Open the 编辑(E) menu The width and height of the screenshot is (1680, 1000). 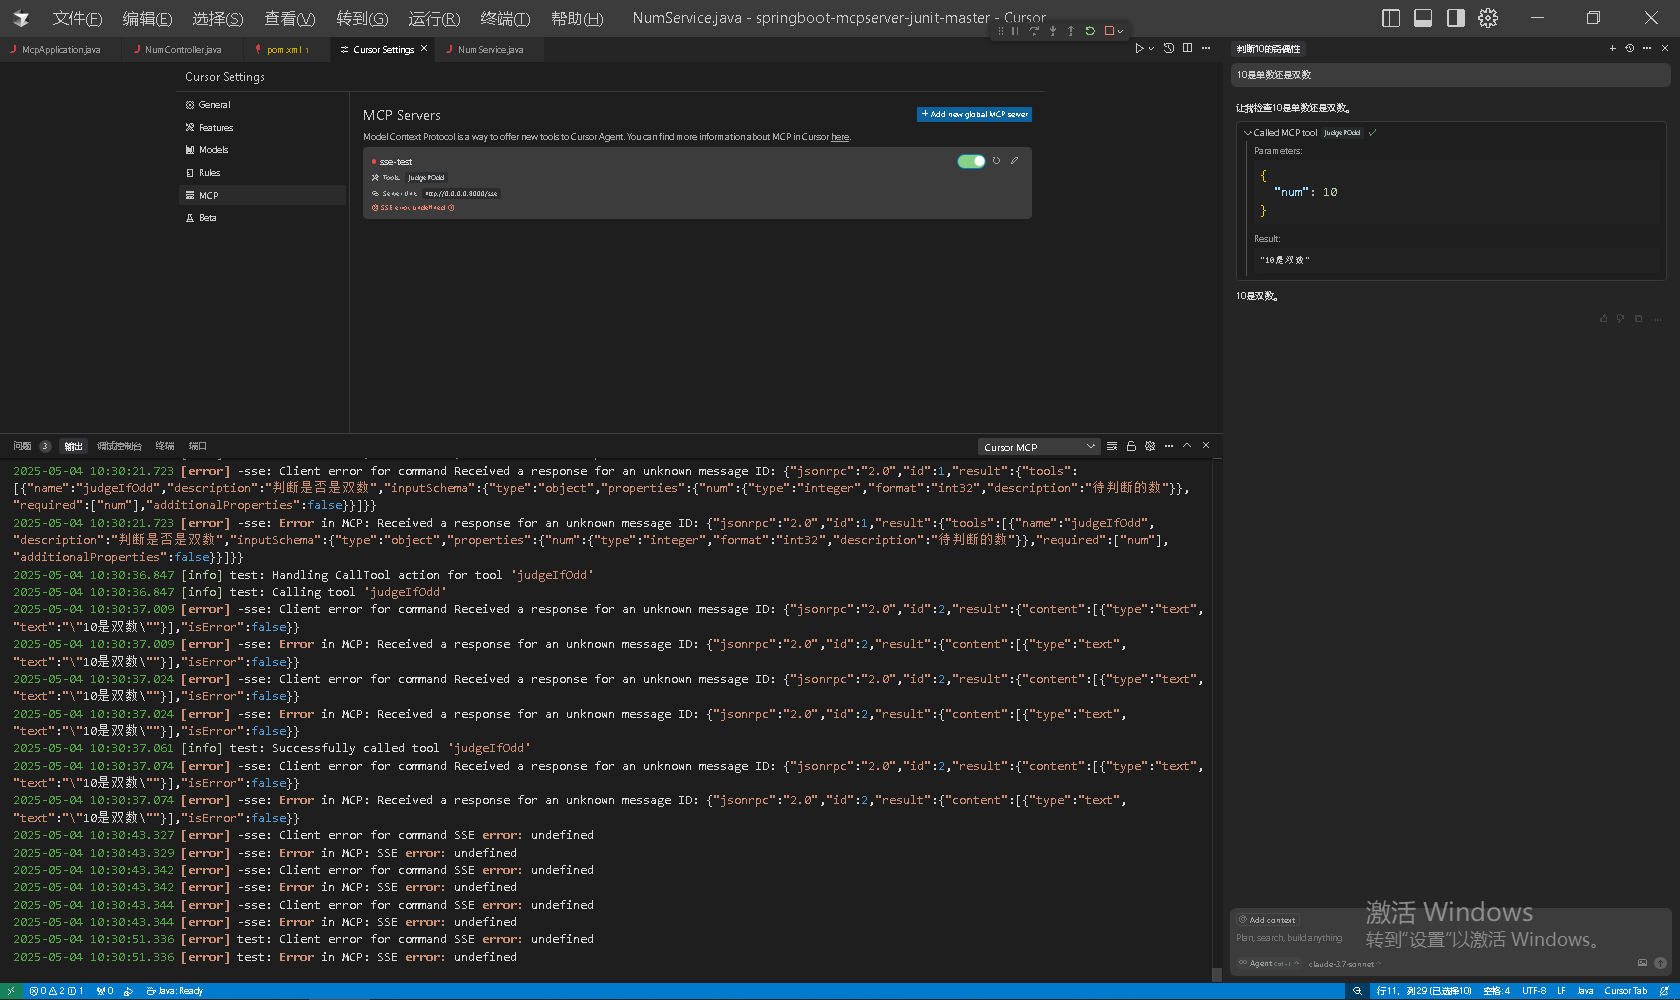coord(147,18)
